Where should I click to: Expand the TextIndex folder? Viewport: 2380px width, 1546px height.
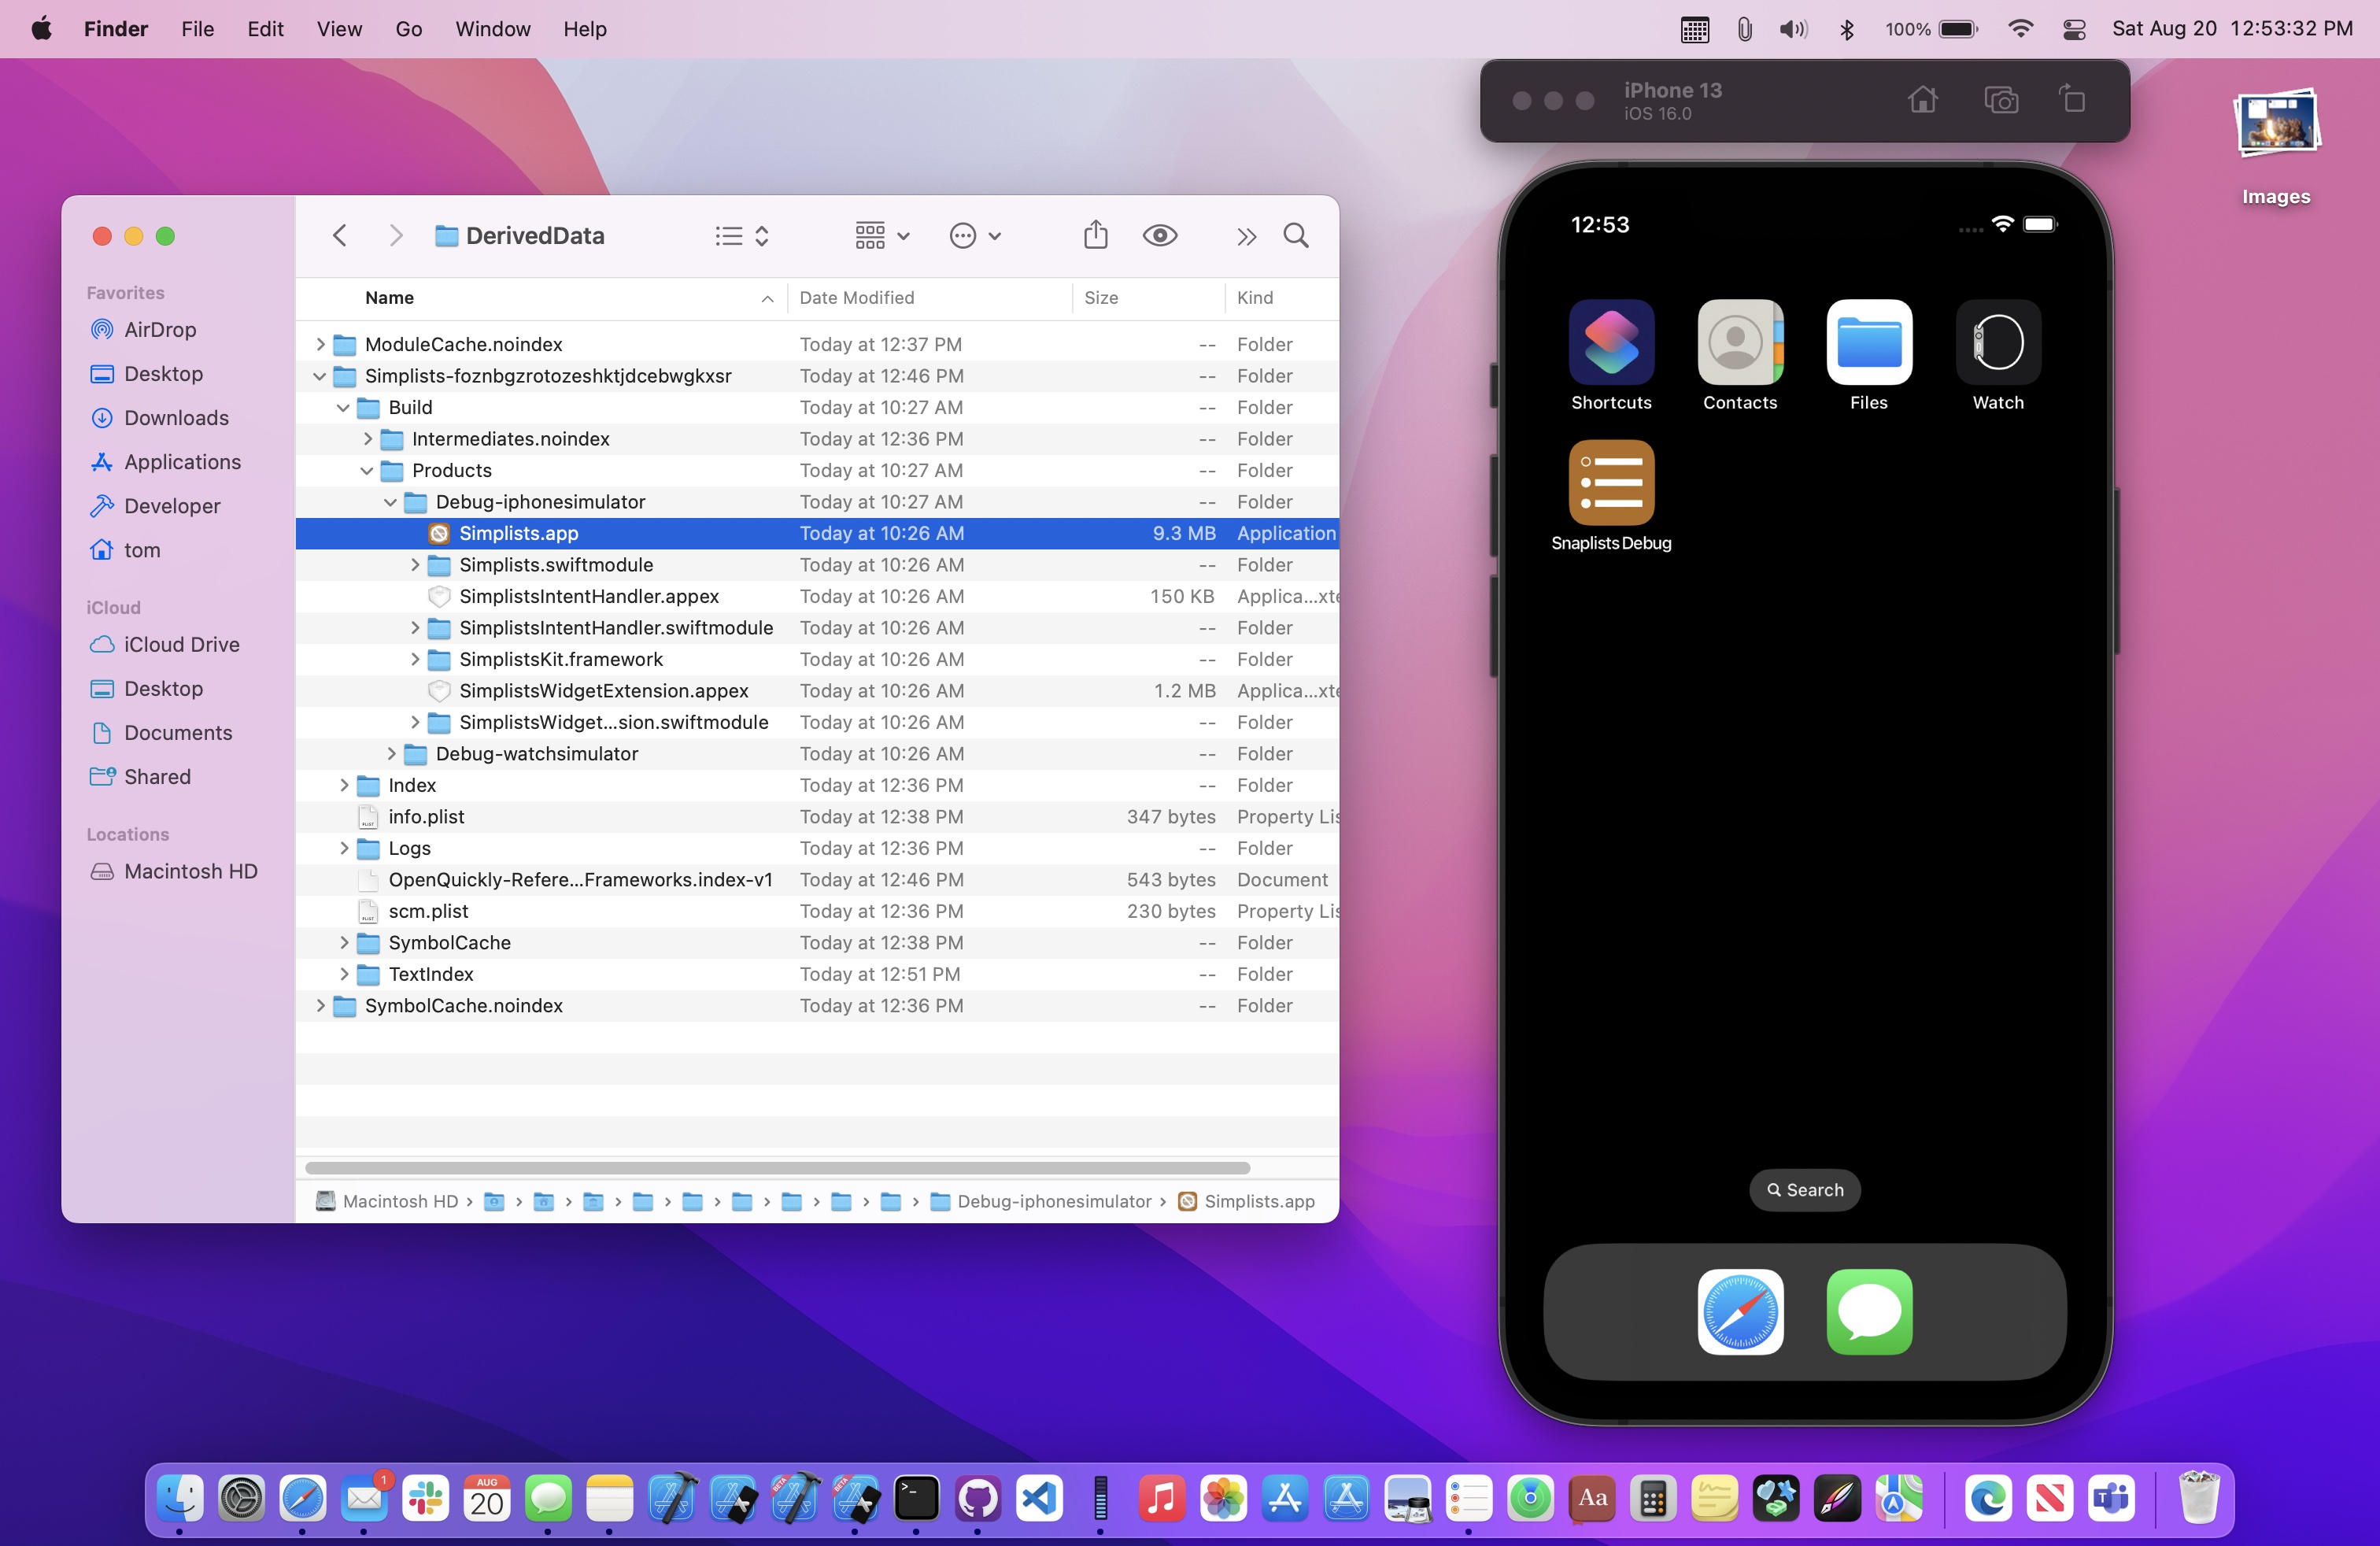tap(343, 974)
